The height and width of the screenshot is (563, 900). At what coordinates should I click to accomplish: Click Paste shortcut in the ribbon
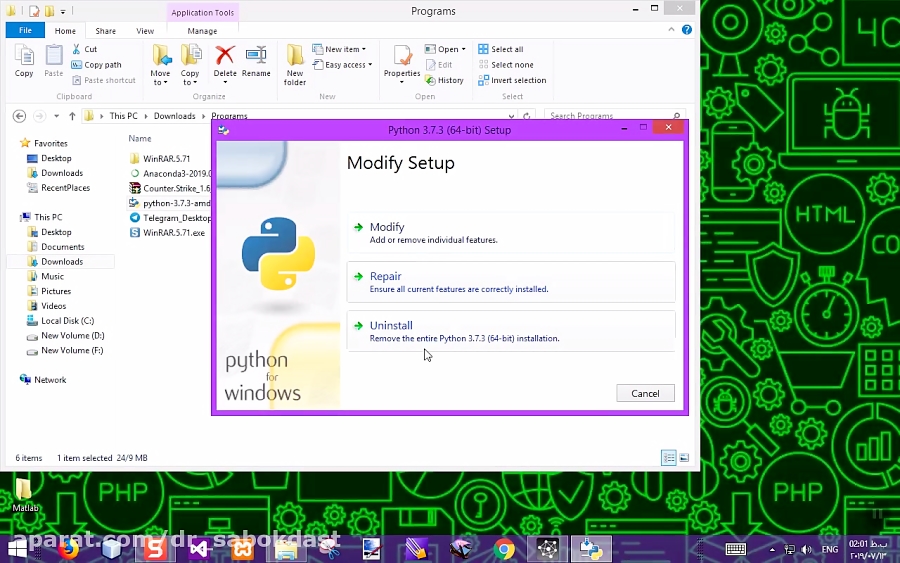(103, 80)
